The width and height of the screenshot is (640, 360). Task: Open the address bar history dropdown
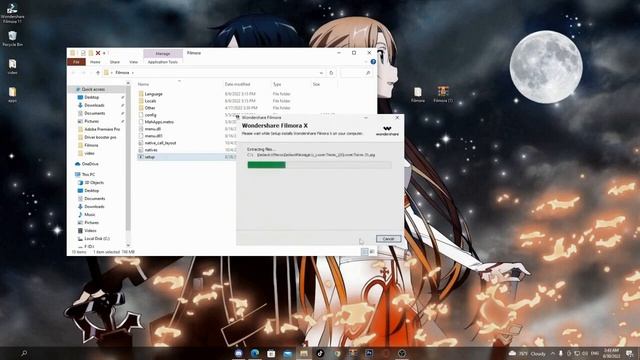(x=321, y=73)
